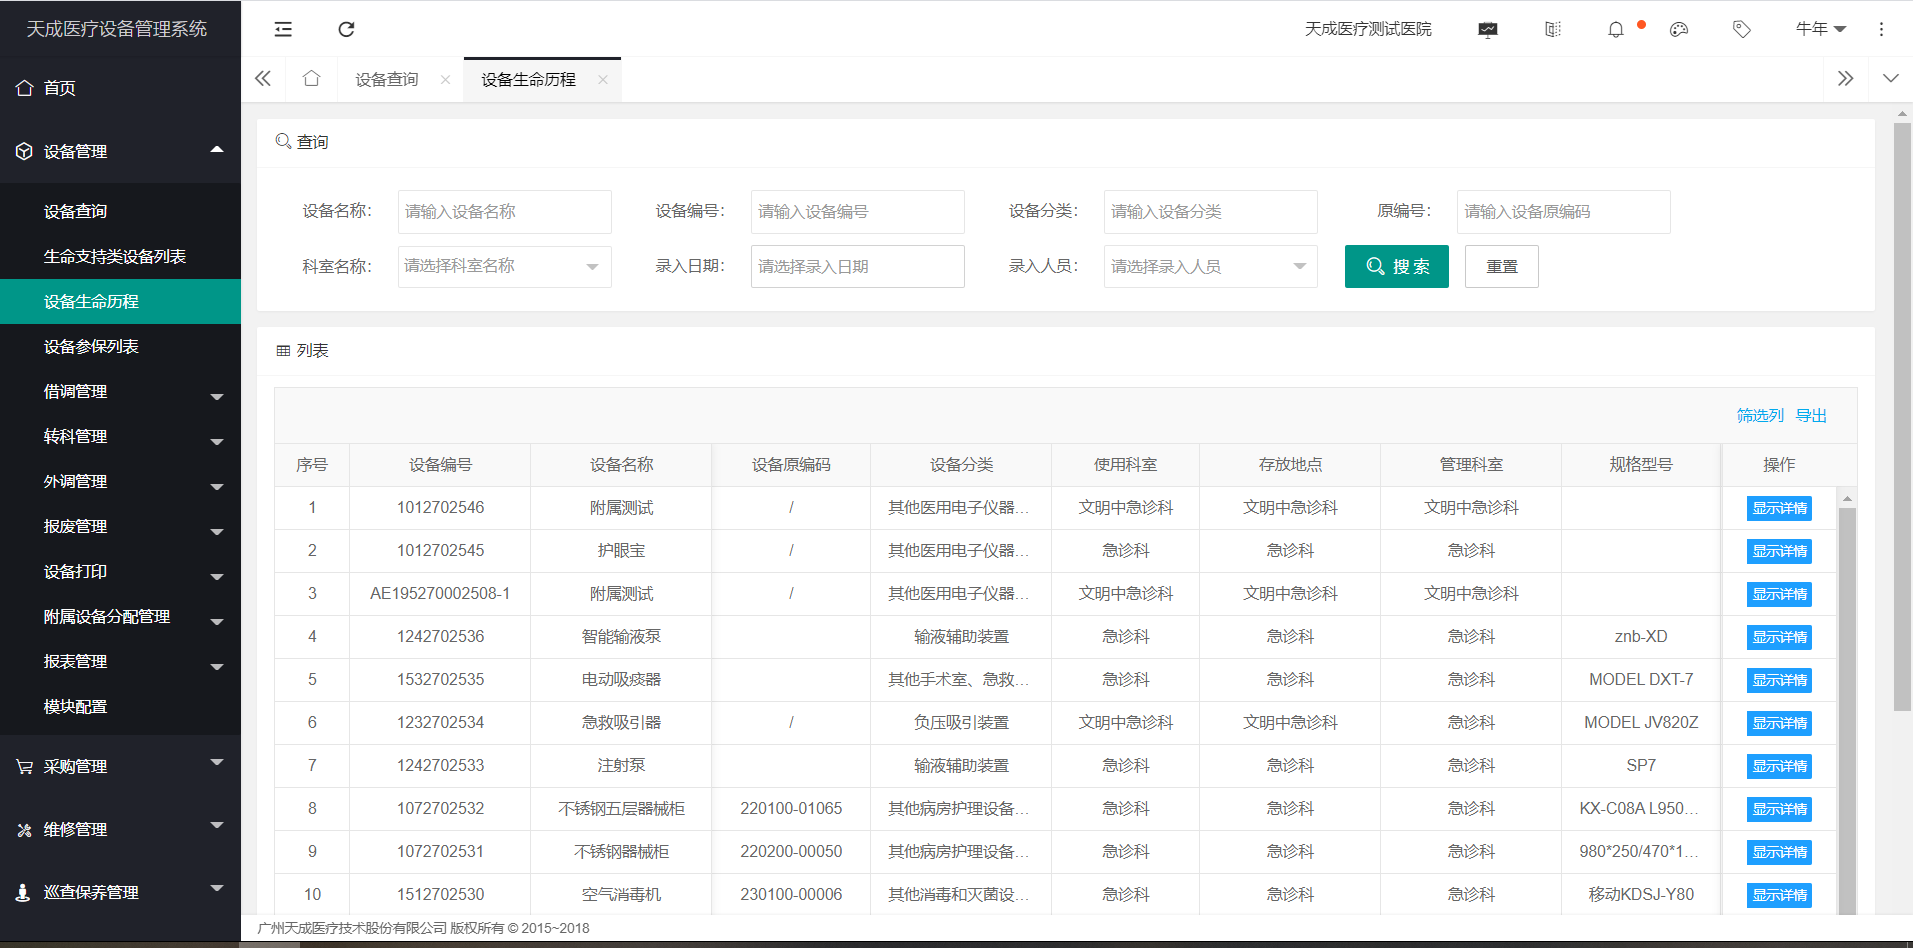Image resolution: width=1913 pixels, height=948 pixels.
Task: Open user 牛年 dropdown menu
Action: pyautogui.click(x=1821, y=29)
